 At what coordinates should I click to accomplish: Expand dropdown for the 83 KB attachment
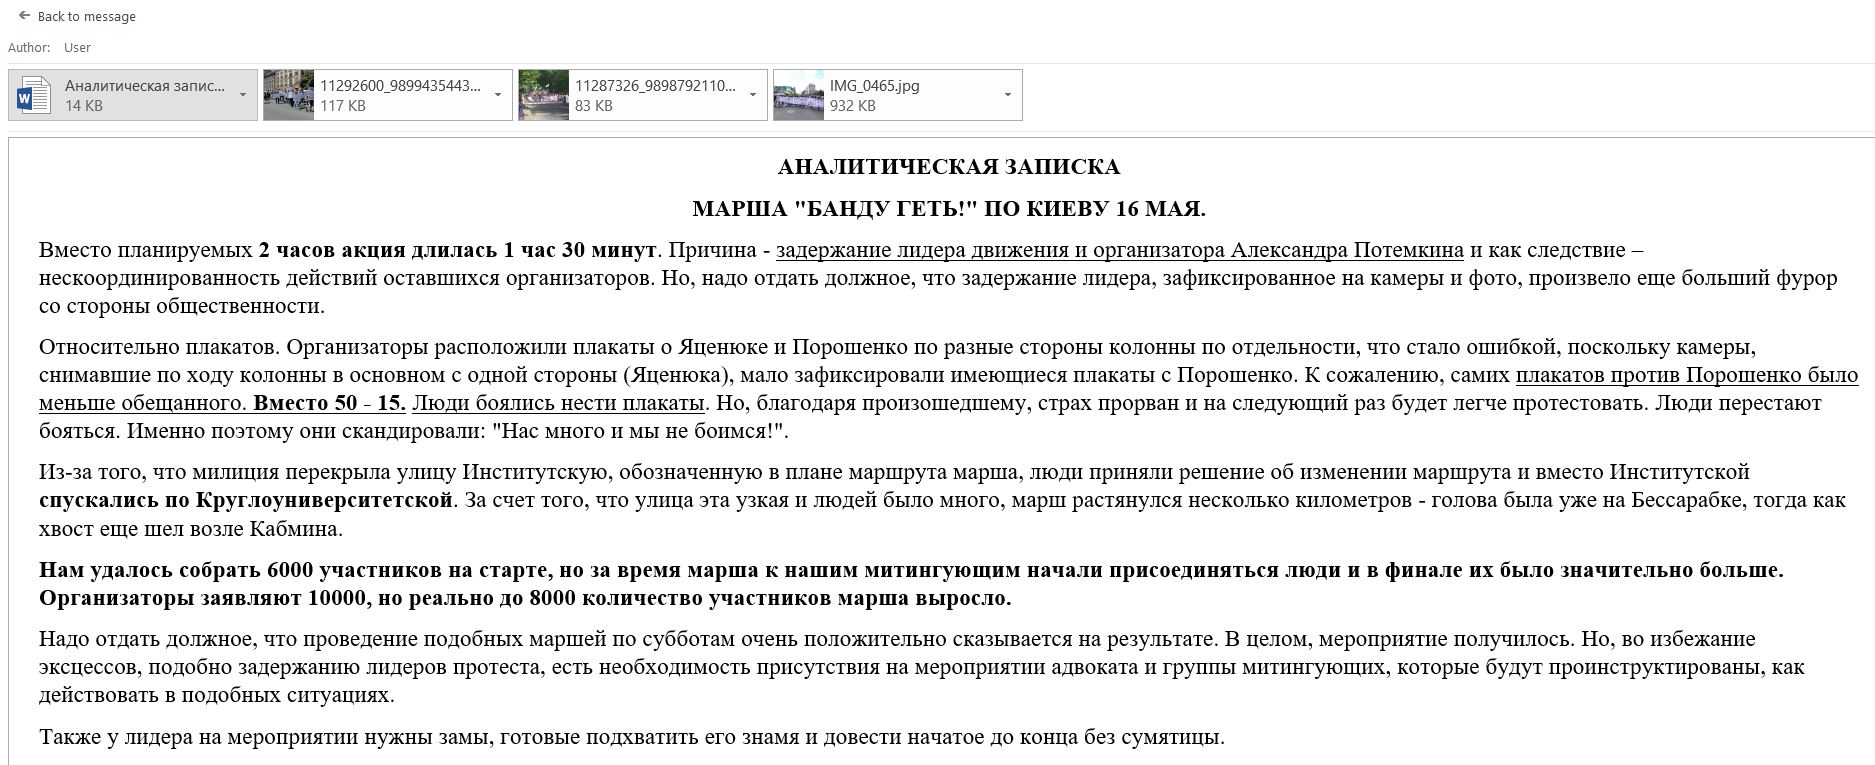coord(753,95)
